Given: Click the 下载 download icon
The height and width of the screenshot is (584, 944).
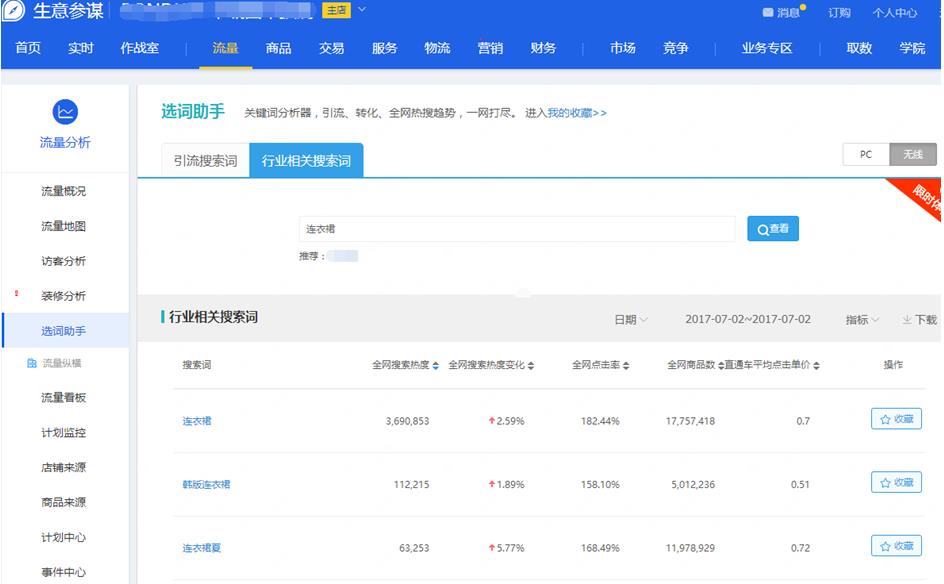Looking at the screenshot, I should coord(906,320).
